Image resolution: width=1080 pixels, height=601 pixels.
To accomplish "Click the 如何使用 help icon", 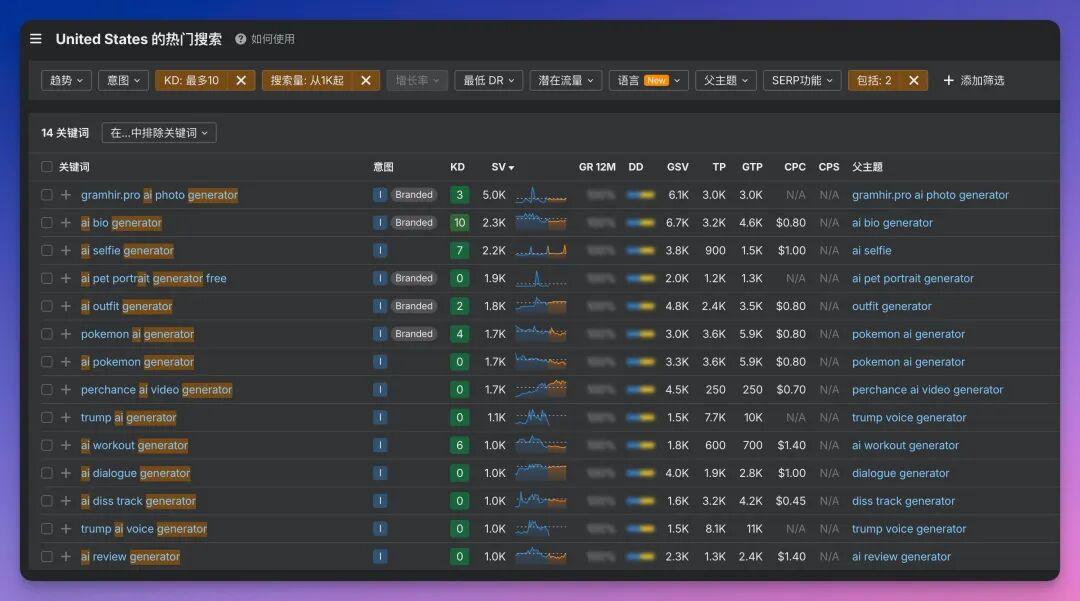I will pyautogui.click(x=241, y=39).
